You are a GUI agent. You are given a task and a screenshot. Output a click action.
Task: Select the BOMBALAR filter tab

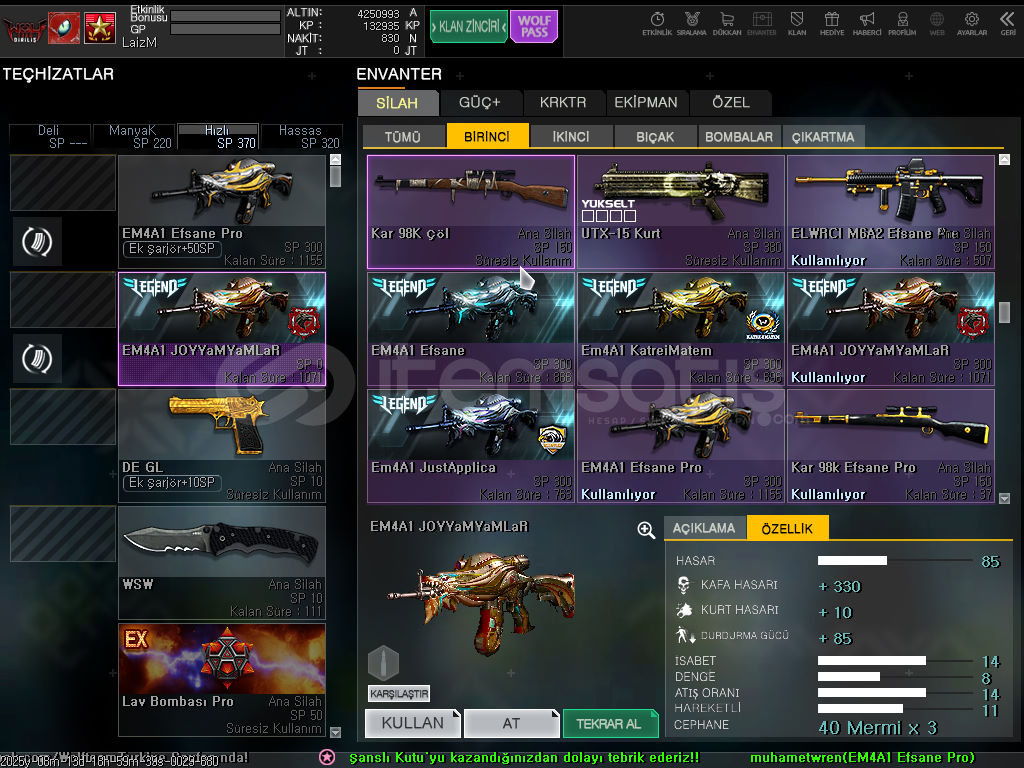coord(739,136)
